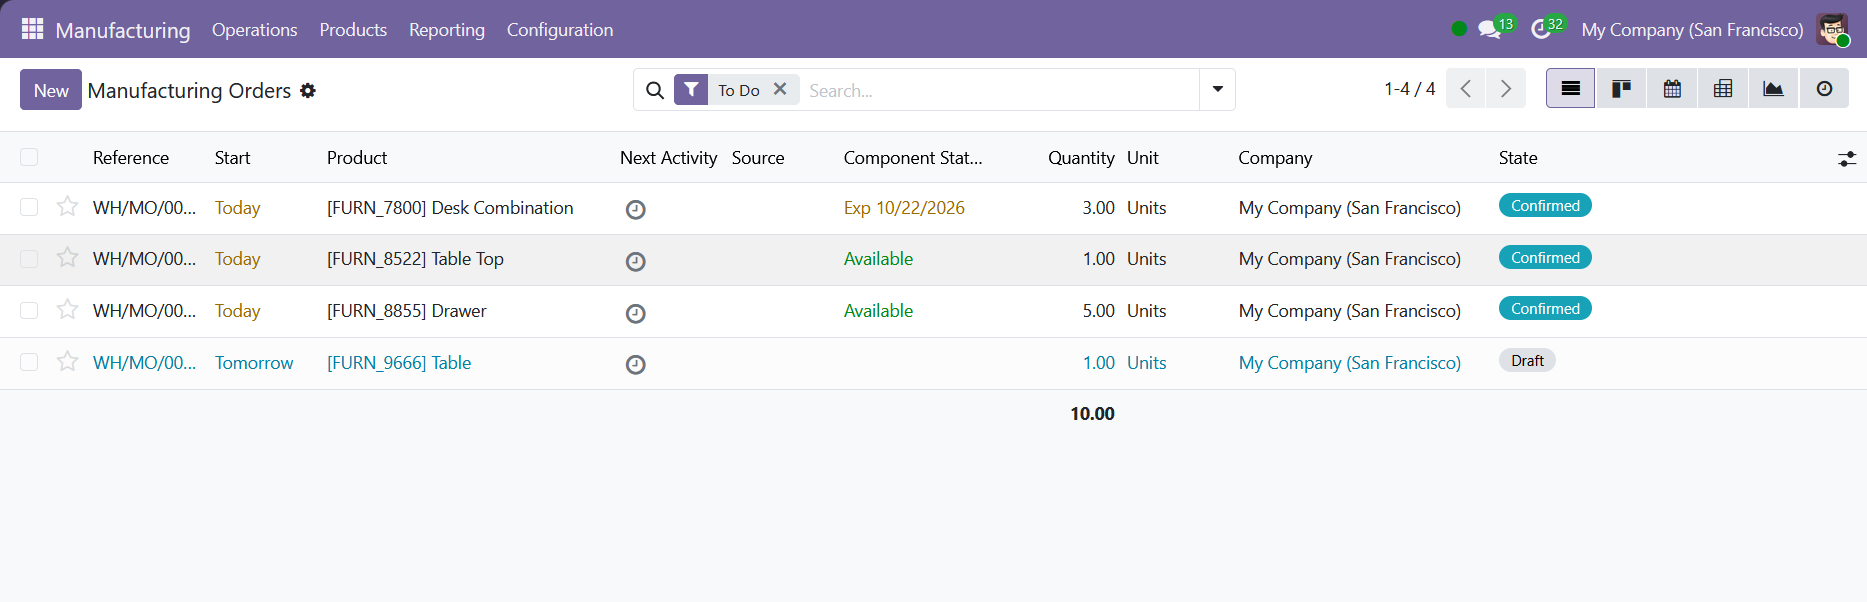Switch to calendar view
The image size is (1867, 602).
click(1672, 89)
